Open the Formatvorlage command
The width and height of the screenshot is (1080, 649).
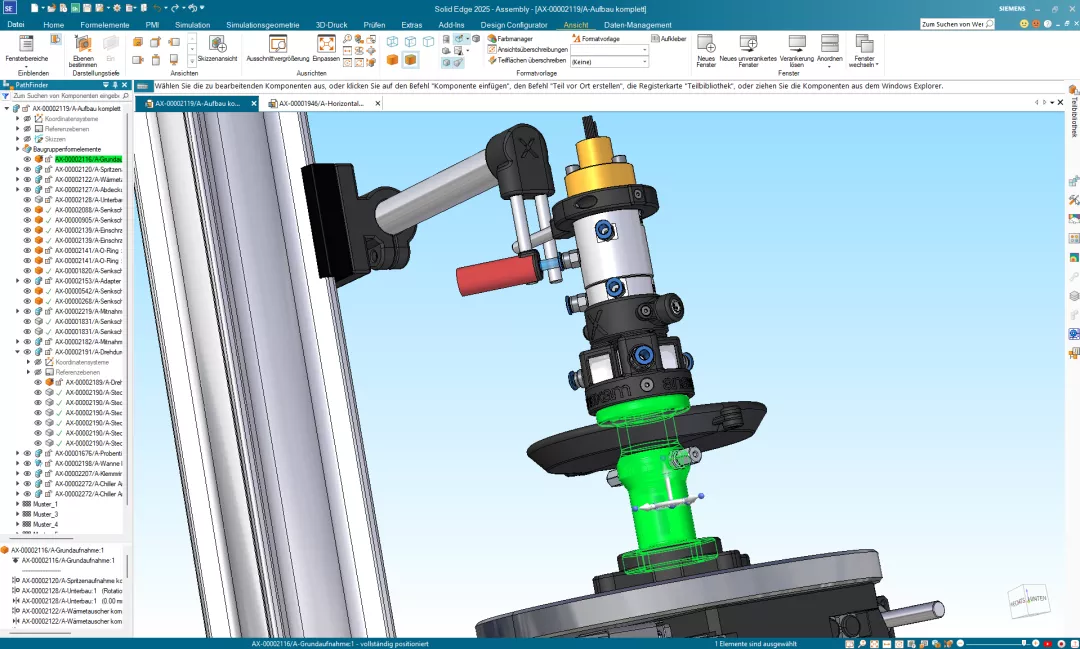[x=596, y=39]
